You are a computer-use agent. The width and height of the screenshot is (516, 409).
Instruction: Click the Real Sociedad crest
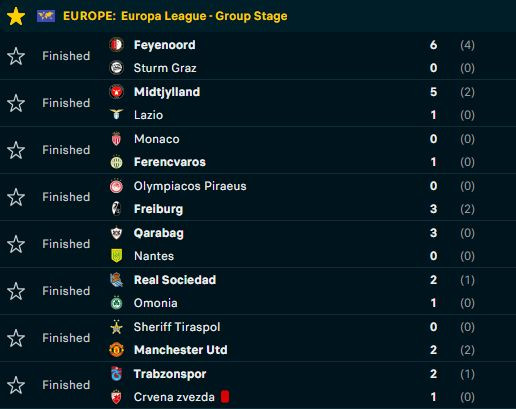117,280
